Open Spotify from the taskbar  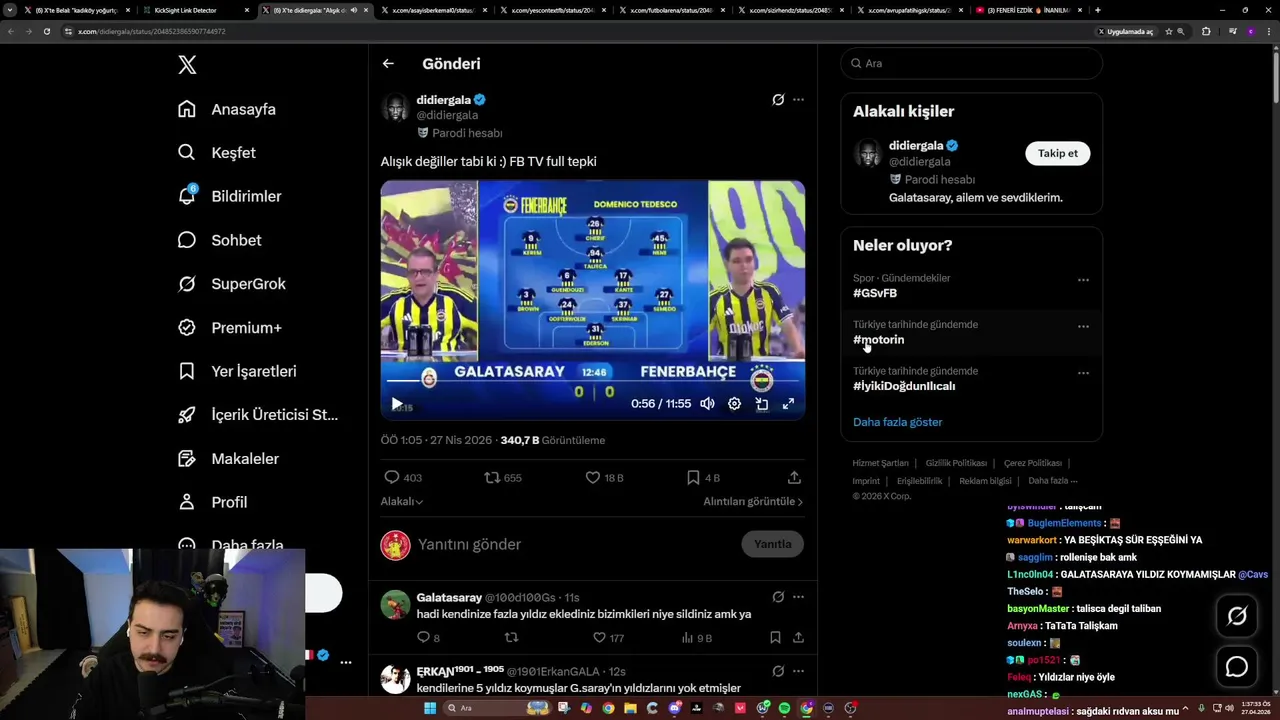click(x=784, y=708)
